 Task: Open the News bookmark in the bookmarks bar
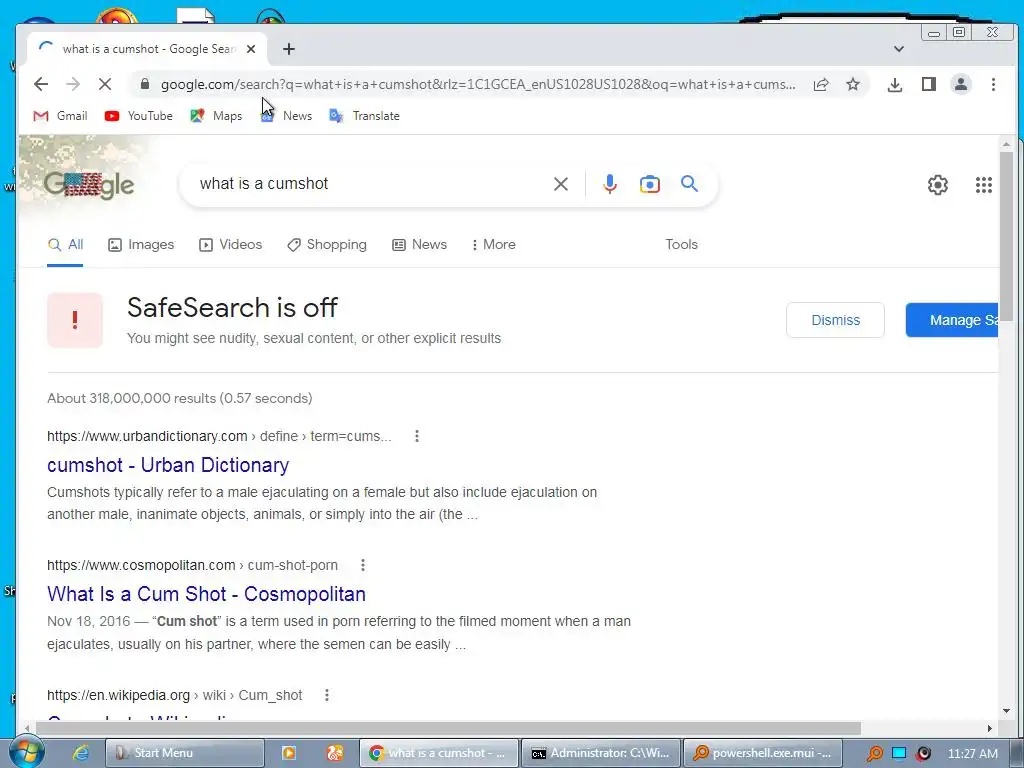286,116
